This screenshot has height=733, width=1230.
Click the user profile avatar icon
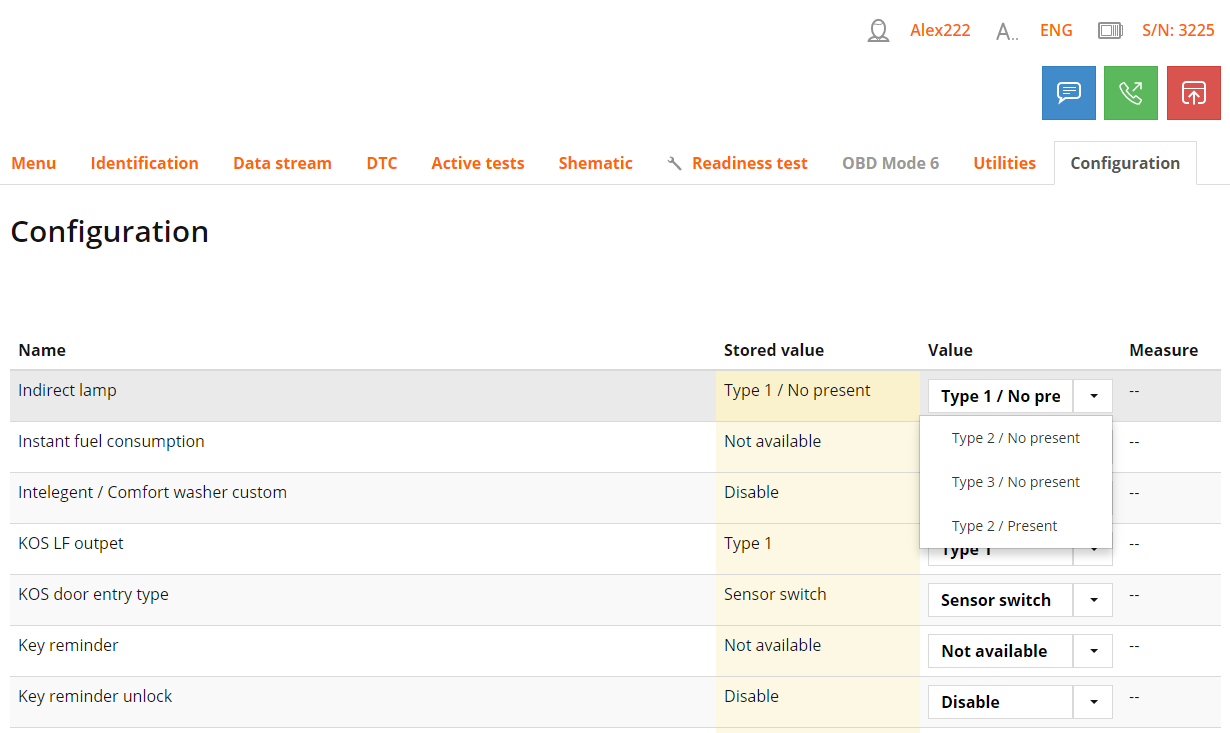(x=878, y=31)
